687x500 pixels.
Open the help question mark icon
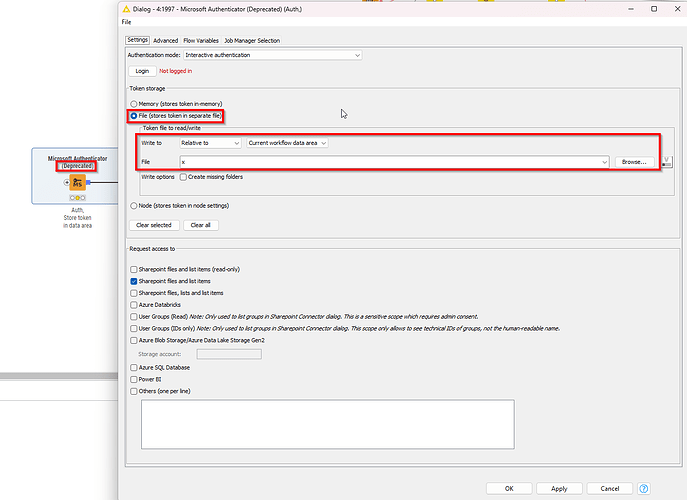[x=644, y=488]
